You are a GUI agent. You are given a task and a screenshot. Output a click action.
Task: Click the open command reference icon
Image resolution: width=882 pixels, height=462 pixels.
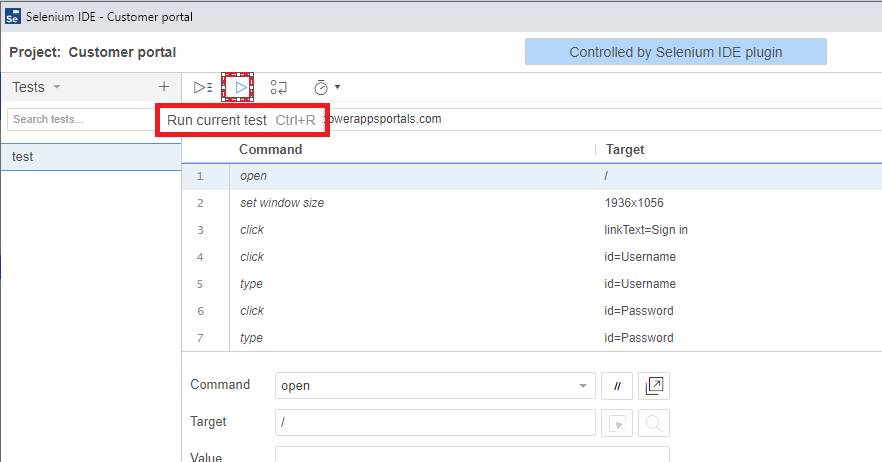point(654,386)
